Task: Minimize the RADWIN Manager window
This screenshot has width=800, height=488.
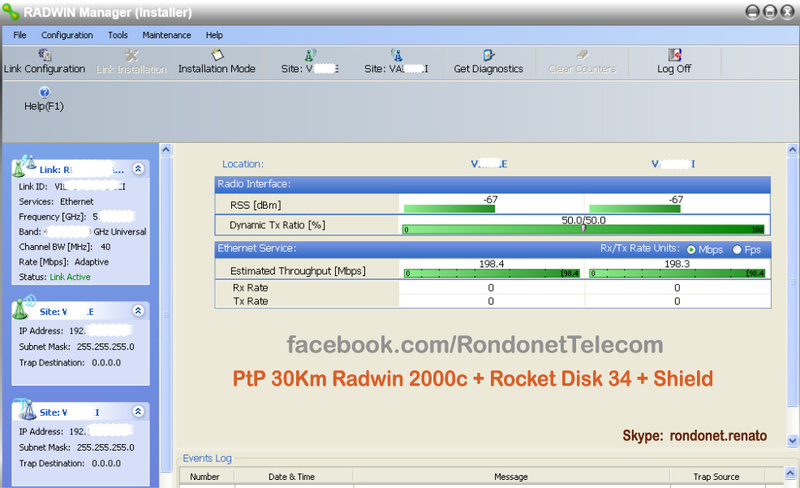Action: 753,12
